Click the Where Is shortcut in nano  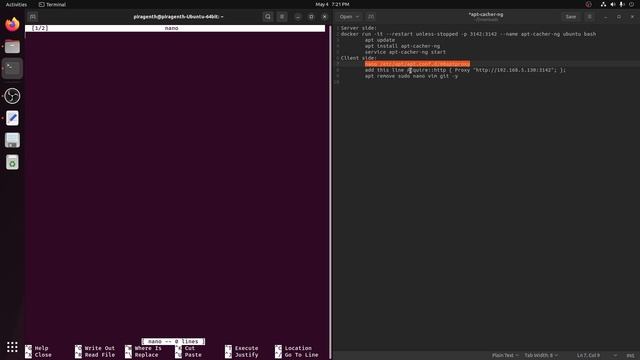pos(144,348)
